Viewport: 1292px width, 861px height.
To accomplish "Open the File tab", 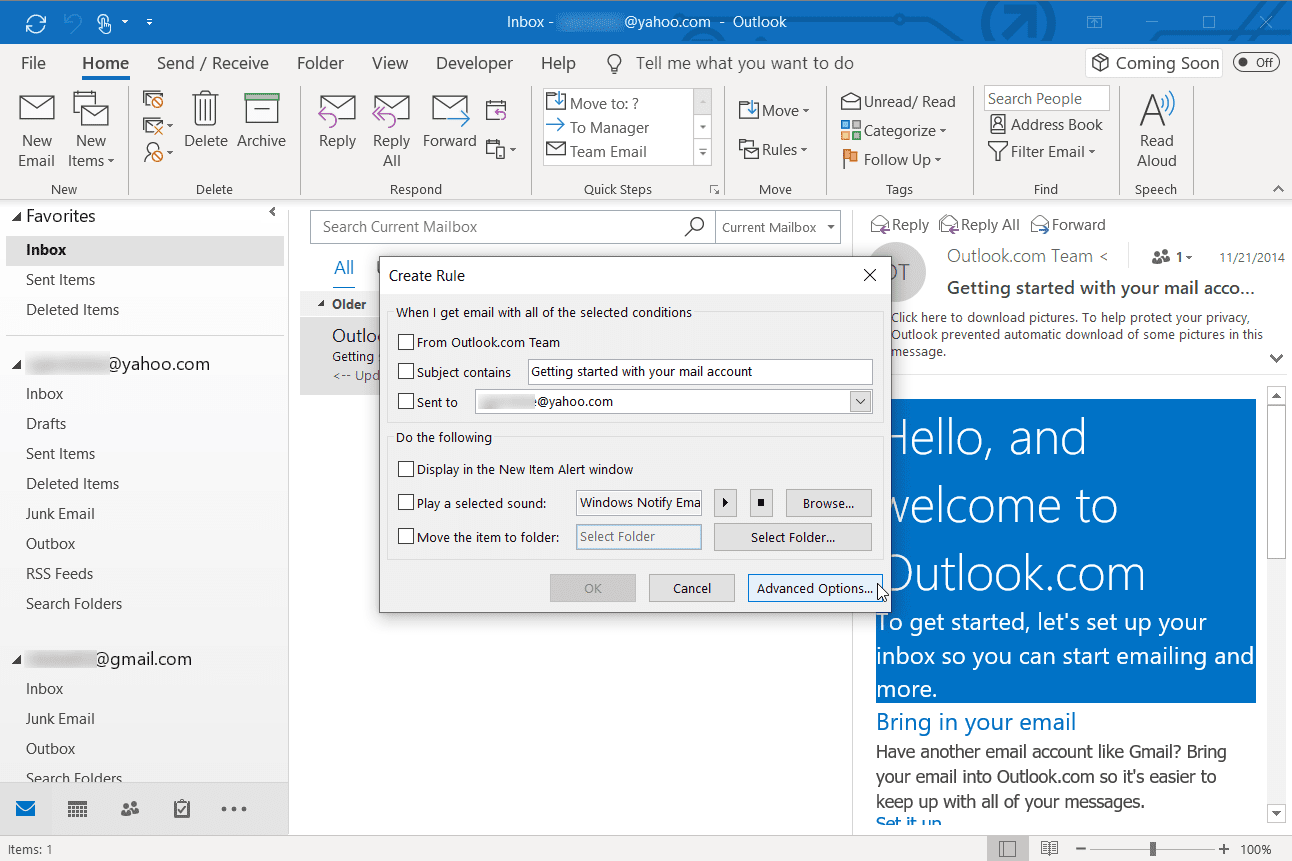I will pos(33,63).
